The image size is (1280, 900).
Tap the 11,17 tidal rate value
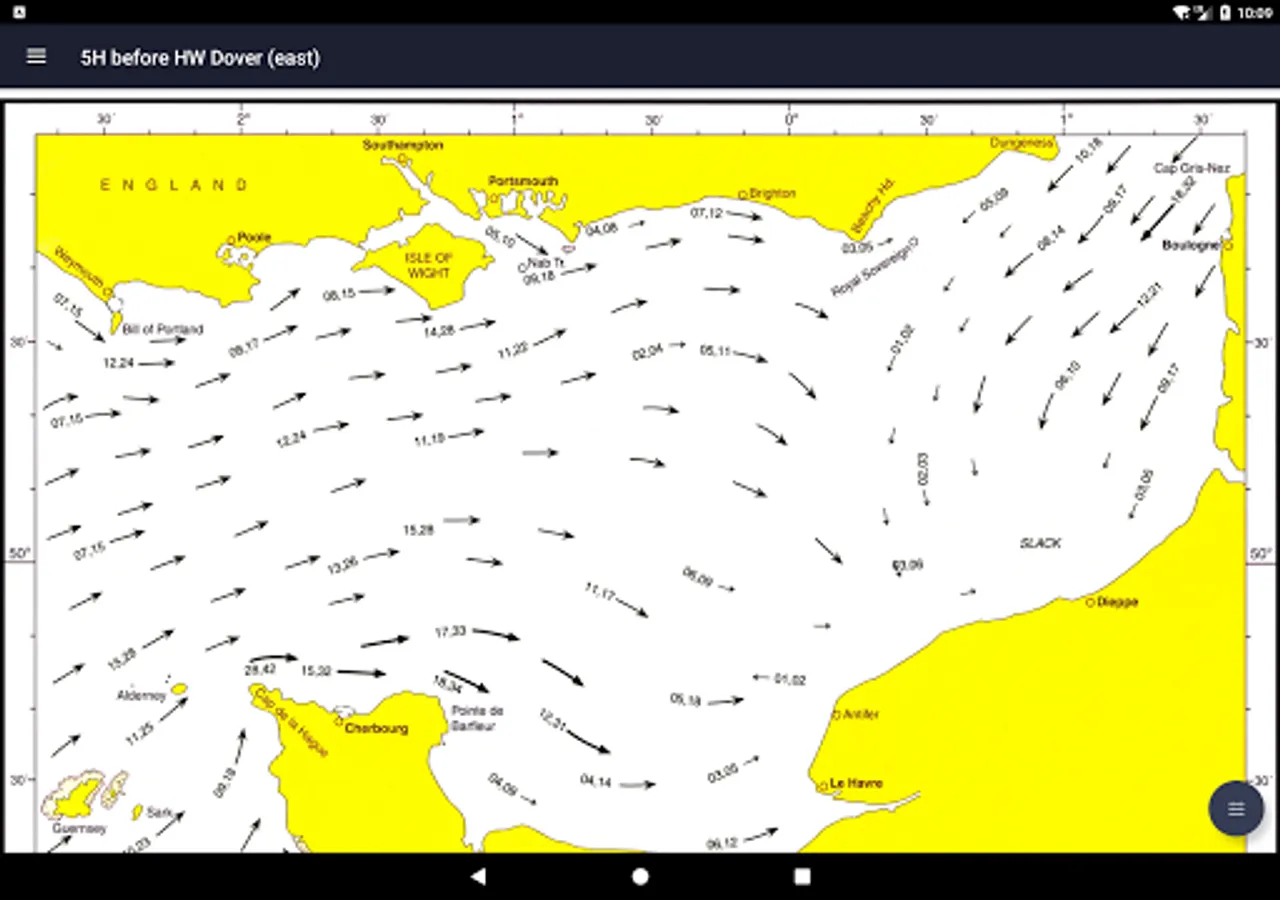(600, 592)
